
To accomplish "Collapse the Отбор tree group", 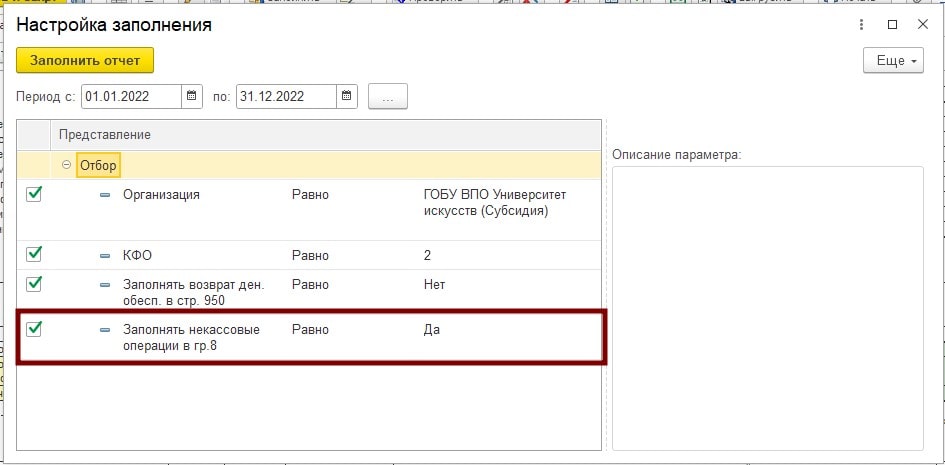I will click(67, 165).
